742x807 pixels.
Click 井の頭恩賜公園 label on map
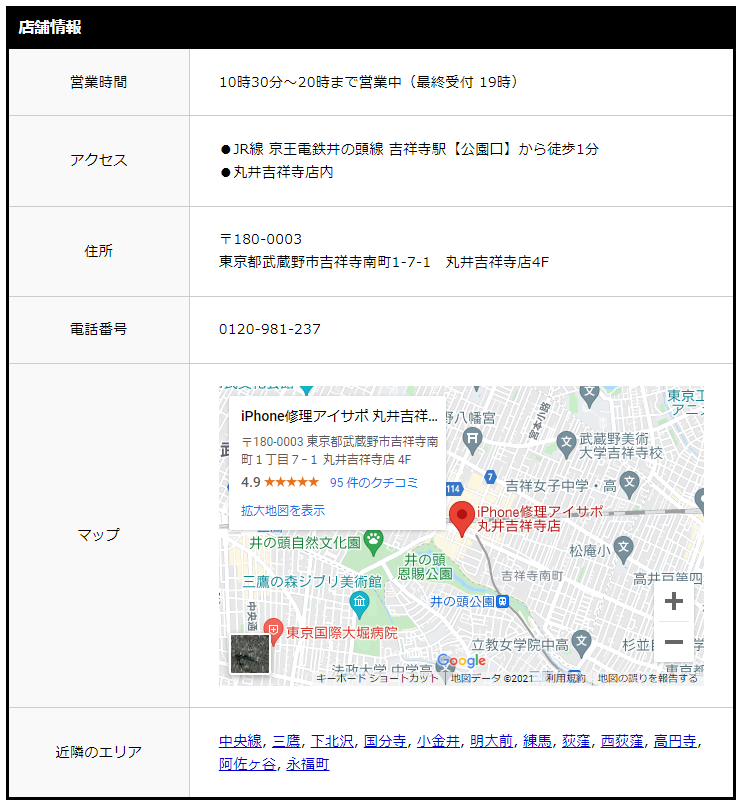click(425, 566)
